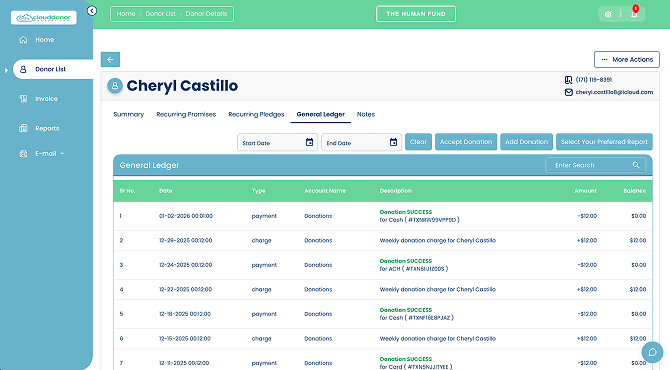670x370 pixels.
Task: Switch to the Recurring Pledges tab
Action: [256, 115]
